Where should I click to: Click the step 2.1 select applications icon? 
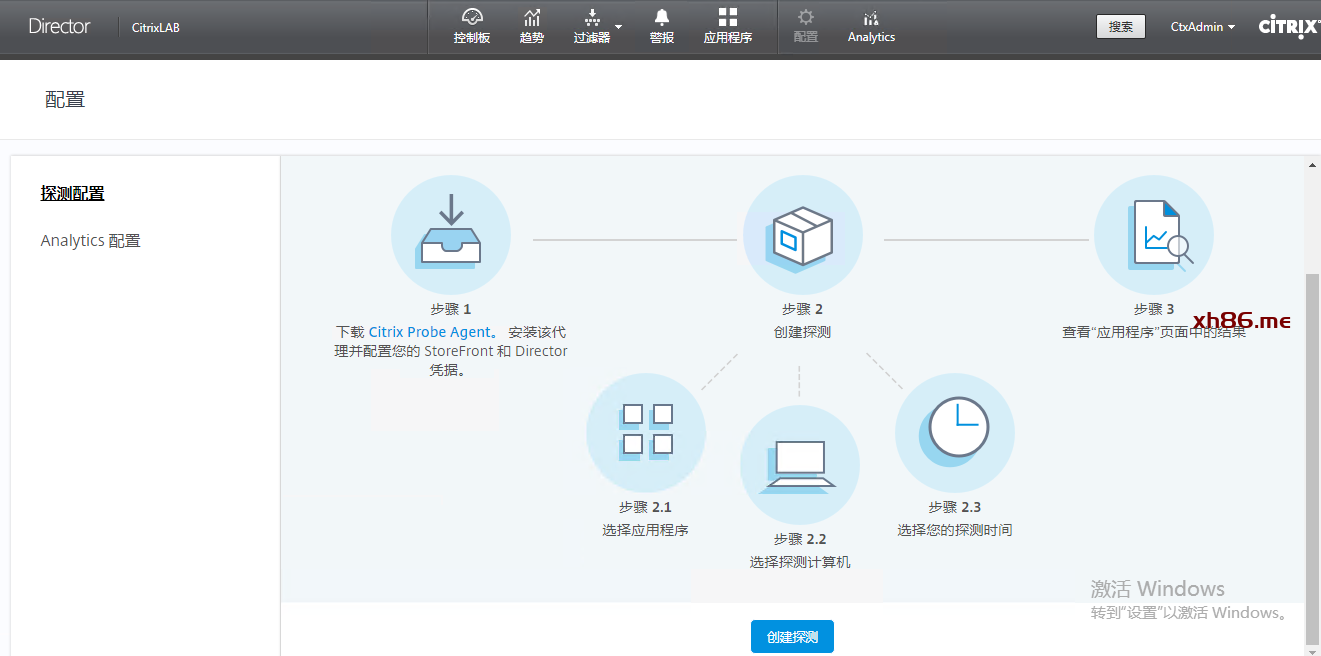pyautogui.click(x=646, y=433)
